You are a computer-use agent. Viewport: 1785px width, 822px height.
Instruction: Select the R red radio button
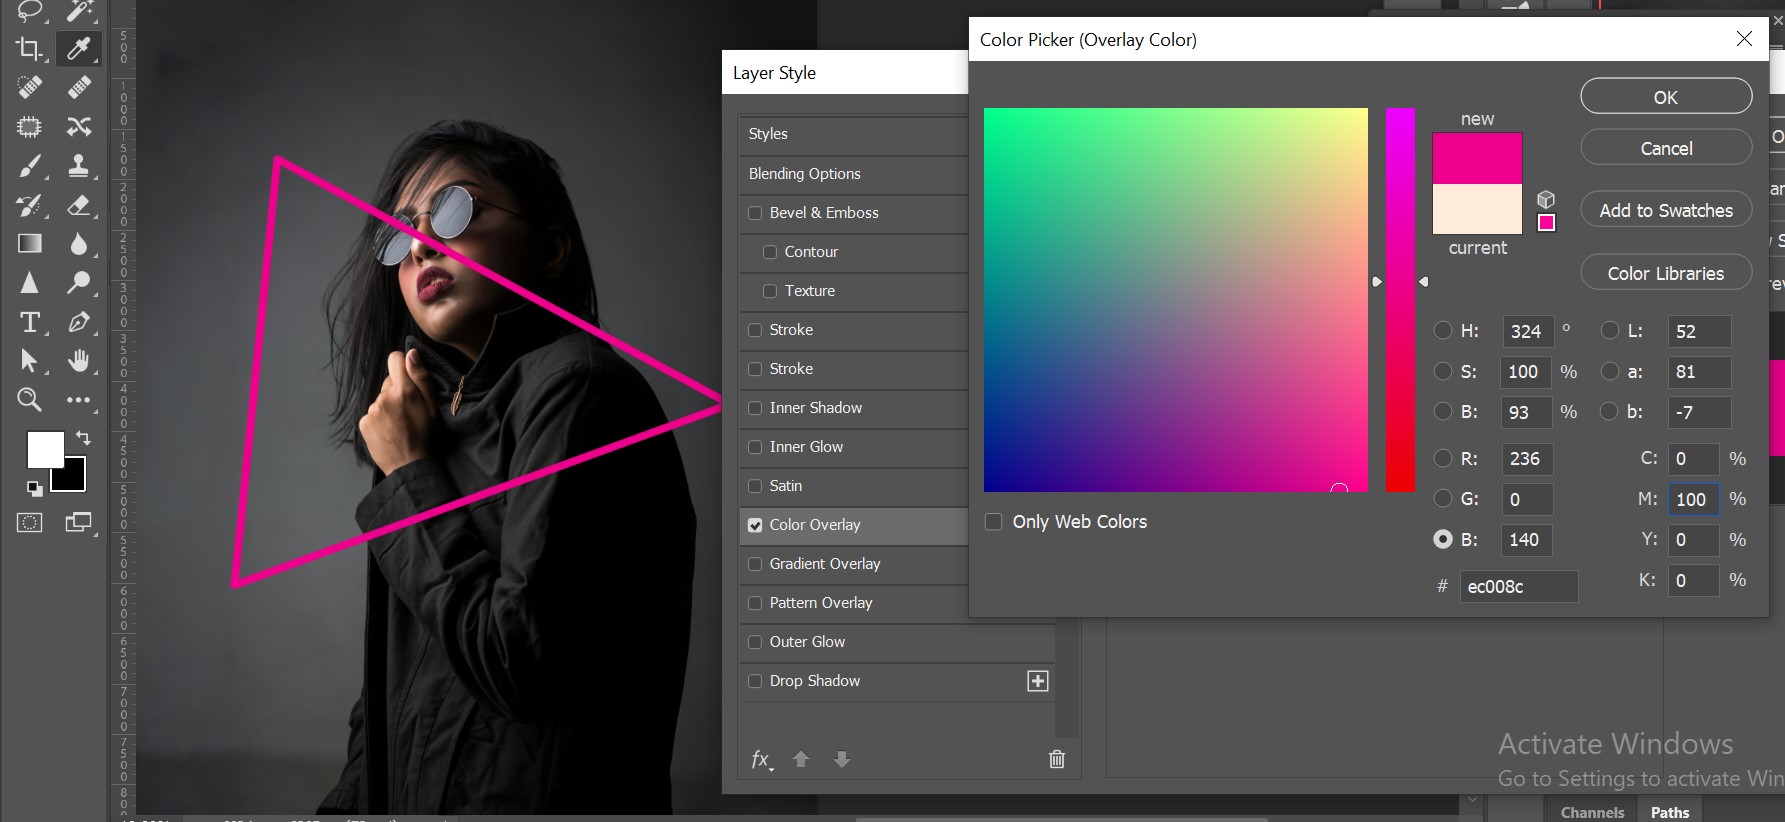click(1443, 458)
